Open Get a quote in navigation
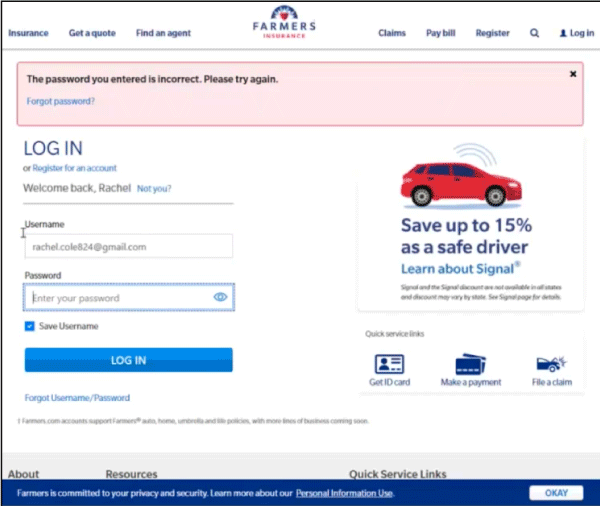Viewport: 600px width, 506px height. click(92, 33)
